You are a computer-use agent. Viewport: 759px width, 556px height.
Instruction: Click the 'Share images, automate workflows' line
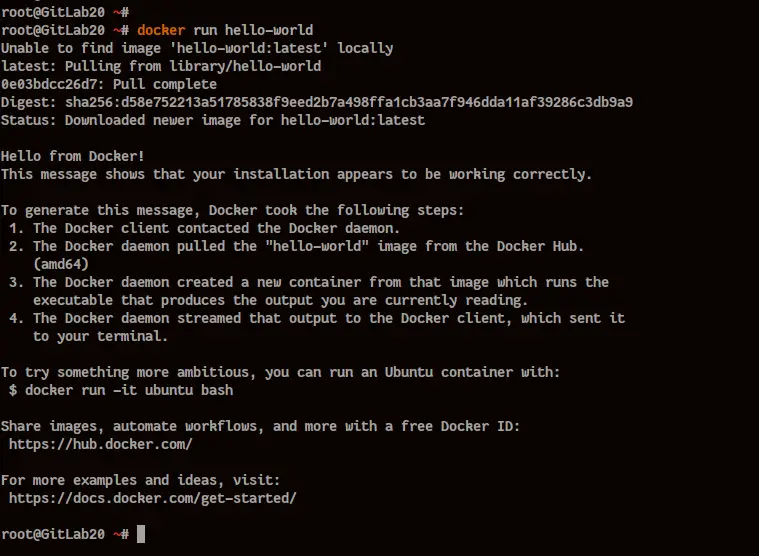coord(260,426)
